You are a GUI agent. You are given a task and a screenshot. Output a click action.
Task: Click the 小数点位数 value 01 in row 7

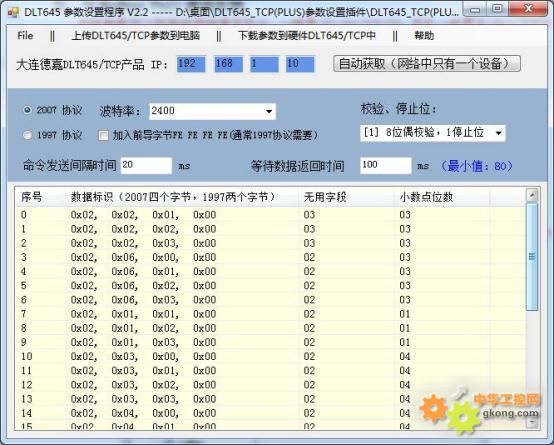[x=405, y=314]
